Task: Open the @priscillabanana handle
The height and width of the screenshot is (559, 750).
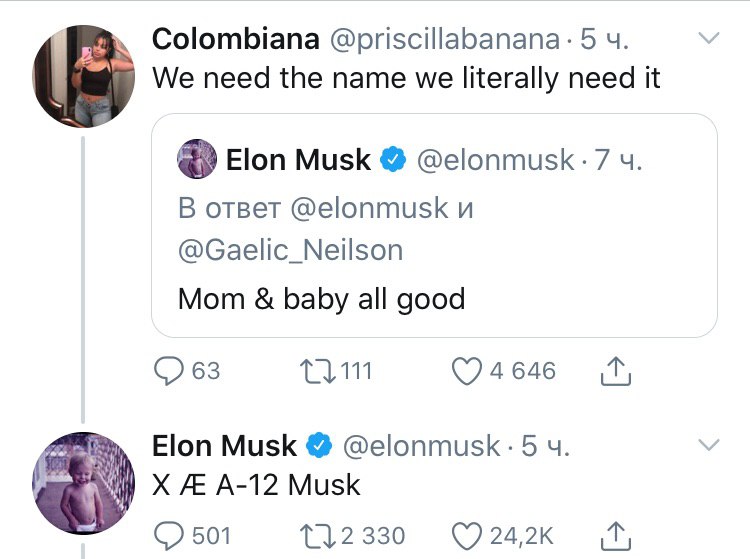Action: (x=443, y=39)
